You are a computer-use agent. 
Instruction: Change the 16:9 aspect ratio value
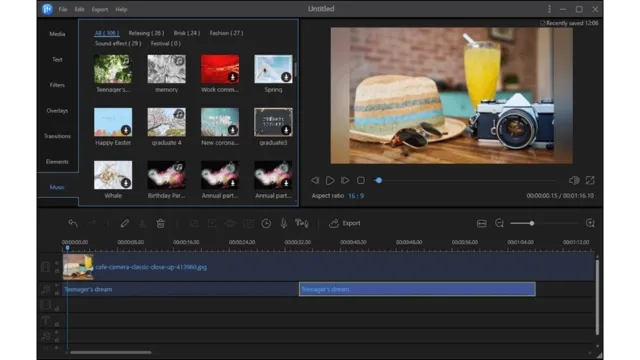point(356,196)
